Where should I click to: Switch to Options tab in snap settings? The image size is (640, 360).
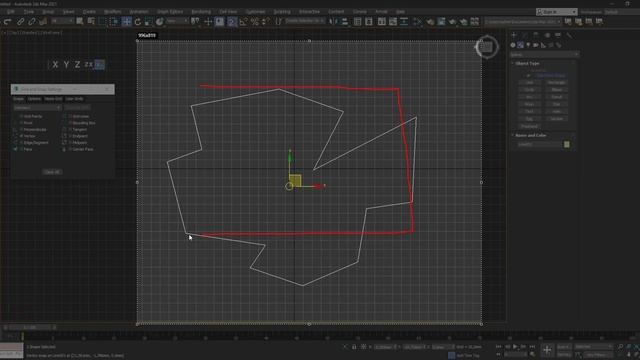coord(34,99)
